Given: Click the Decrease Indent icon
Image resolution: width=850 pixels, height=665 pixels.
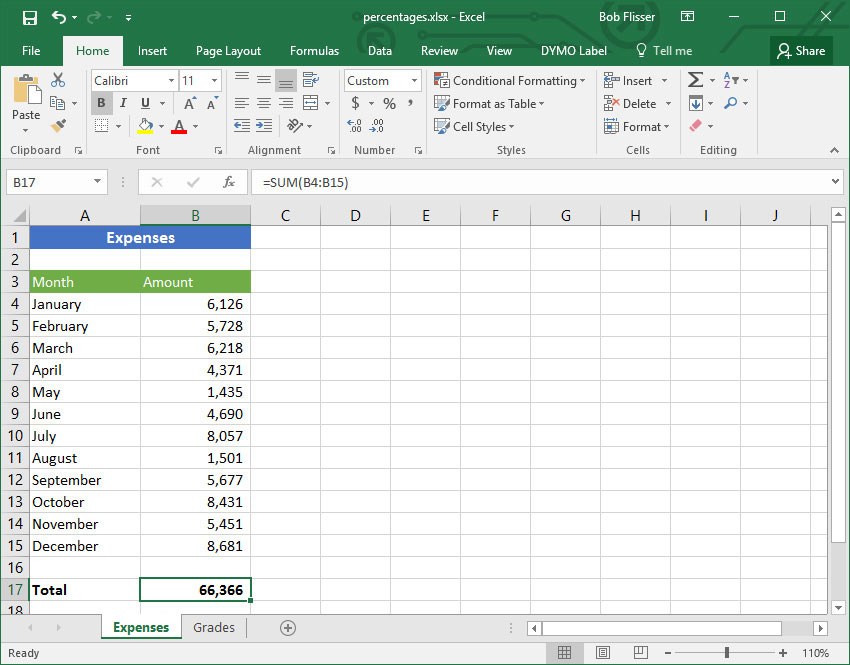Looking at the screenshot, I should (x=242, y=126).
